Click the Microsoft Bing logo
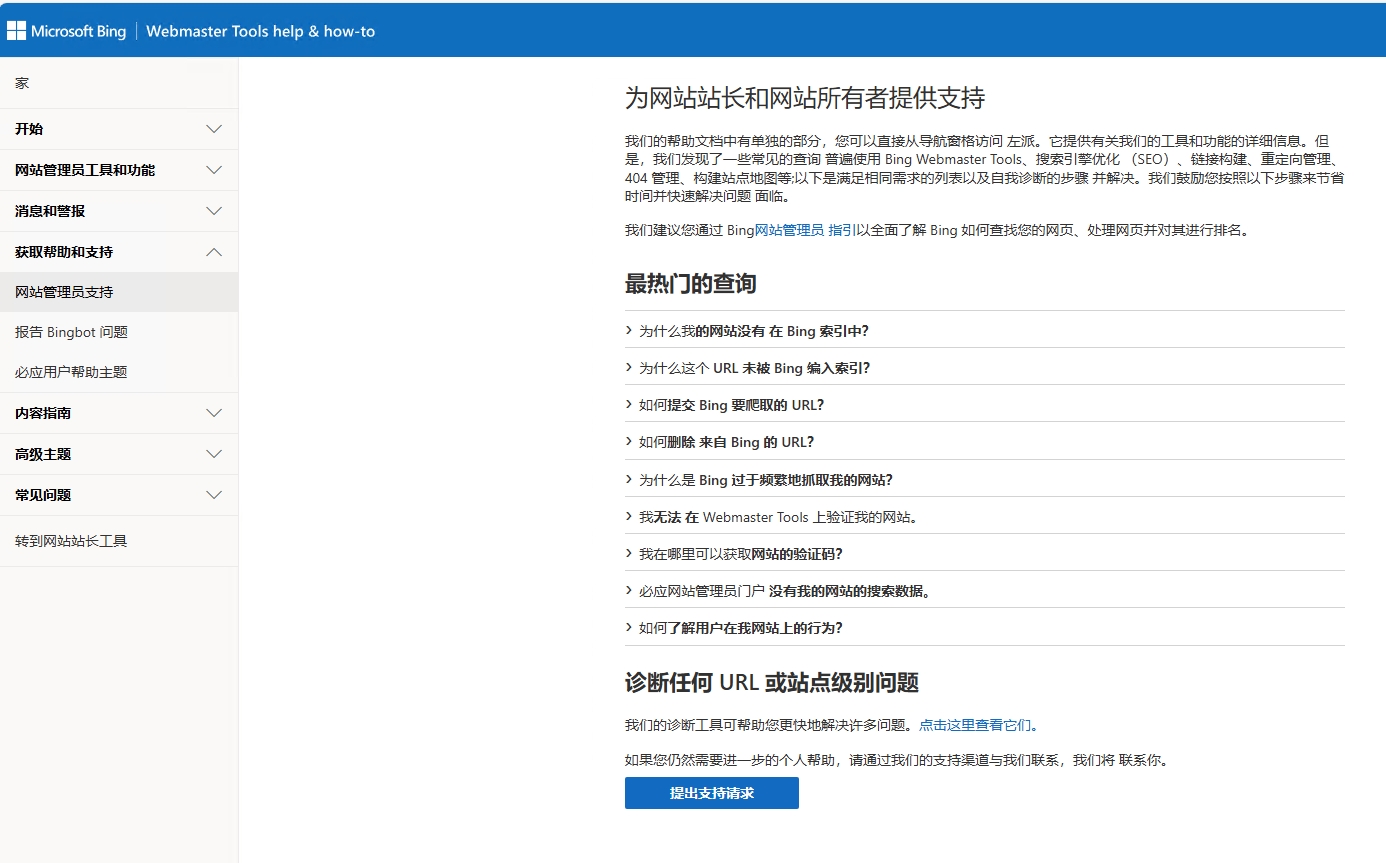Screen dimensions: 1386x863 [66, 31]
